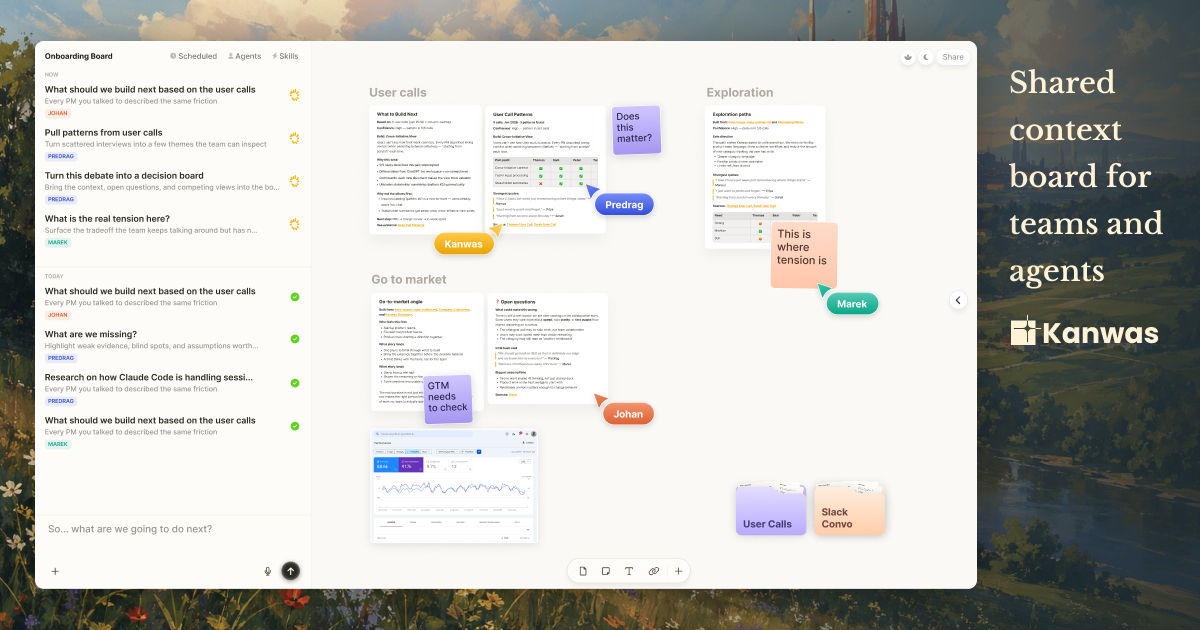The width and height of the screenshot is (1200, 630).
Task: Add a document node from the bottom toolbar
Action: (583, 571)
